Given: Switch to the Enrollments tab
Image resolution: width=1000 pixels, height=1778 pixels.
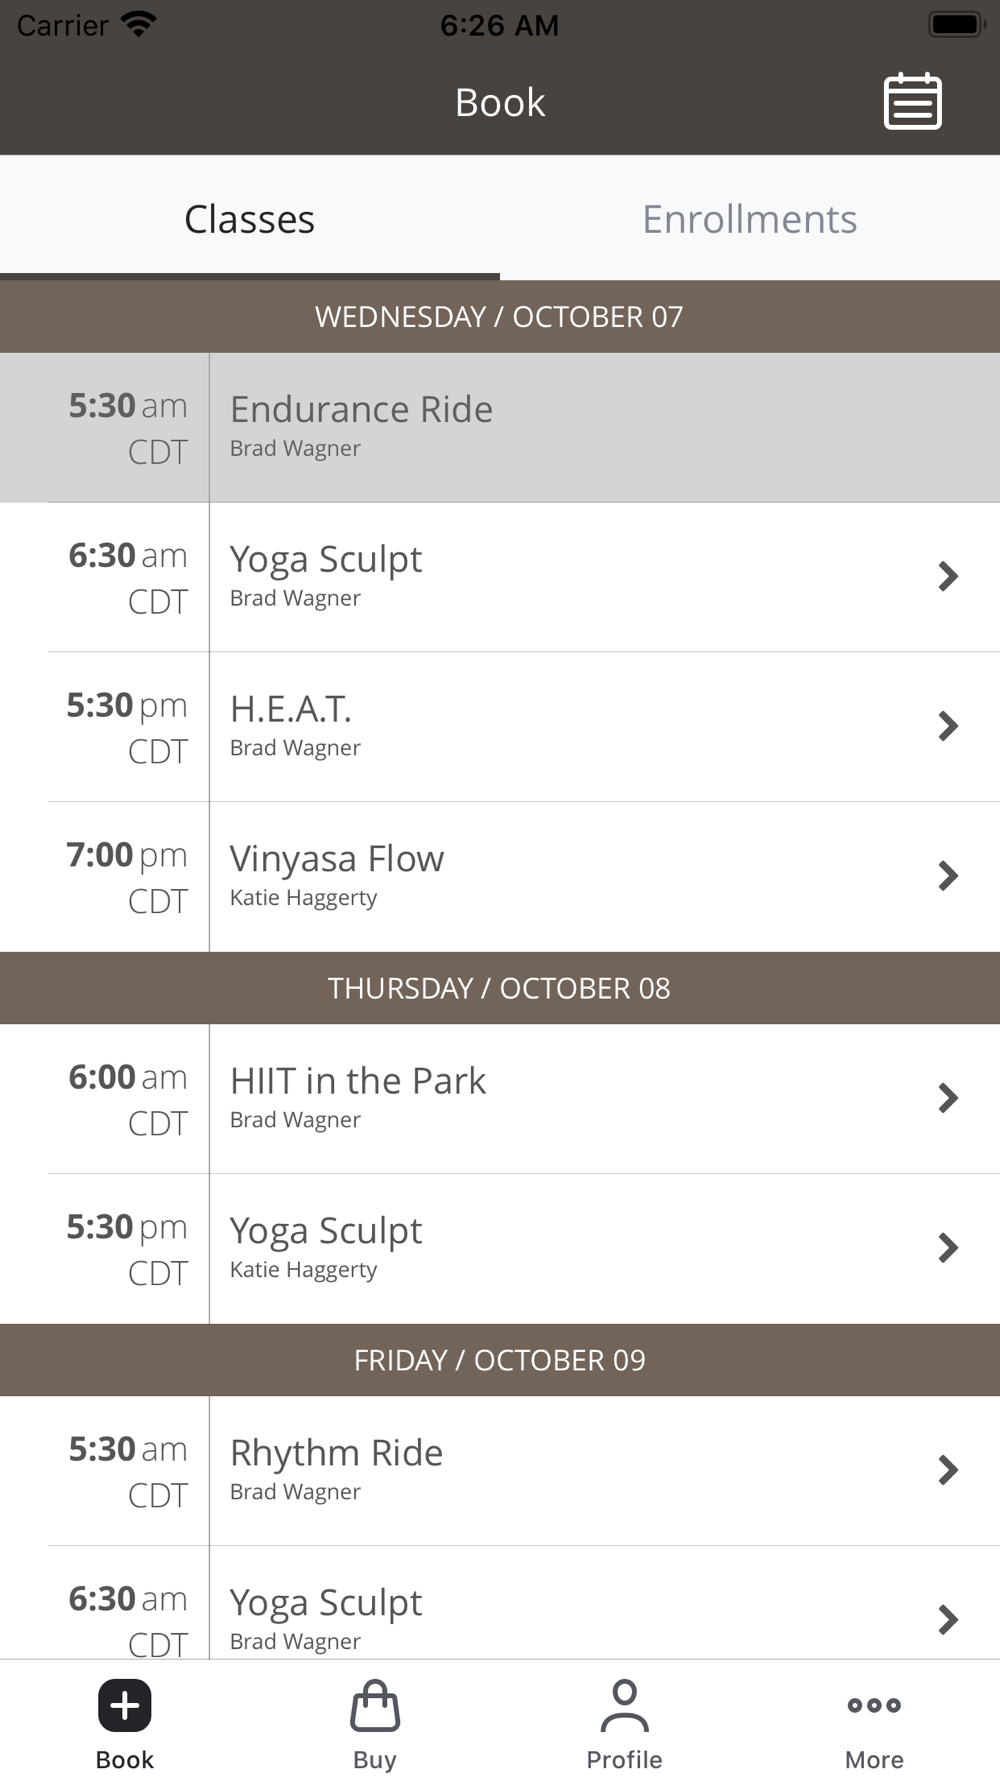Looking at the screenshot, I should pos(749,219).
